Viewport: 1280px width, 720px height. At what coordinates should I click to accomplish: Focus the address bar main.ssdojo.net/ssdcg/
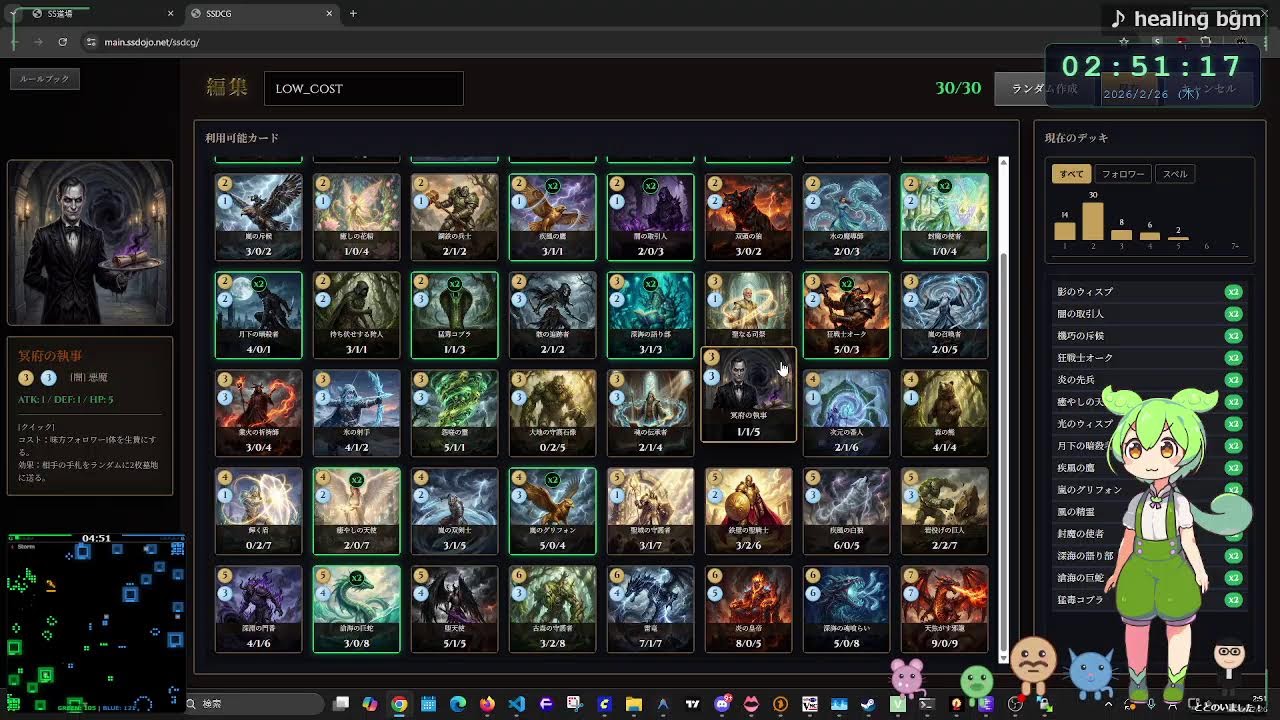(152, 42)
